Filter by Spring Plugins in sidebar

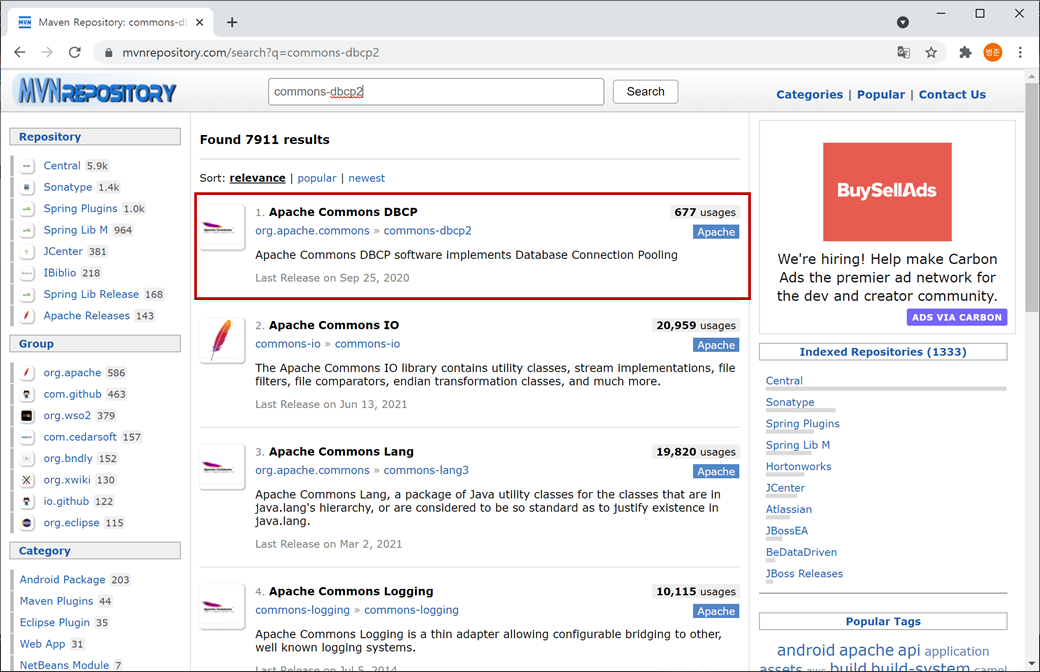pyautogui.click(x=80, y=208)
